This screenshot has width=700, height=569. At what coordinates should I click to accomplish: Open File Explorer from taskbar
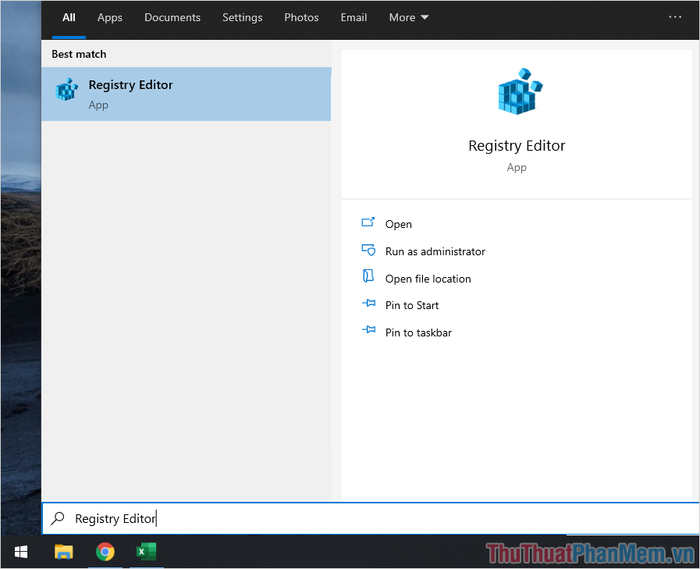click(64, 552)
